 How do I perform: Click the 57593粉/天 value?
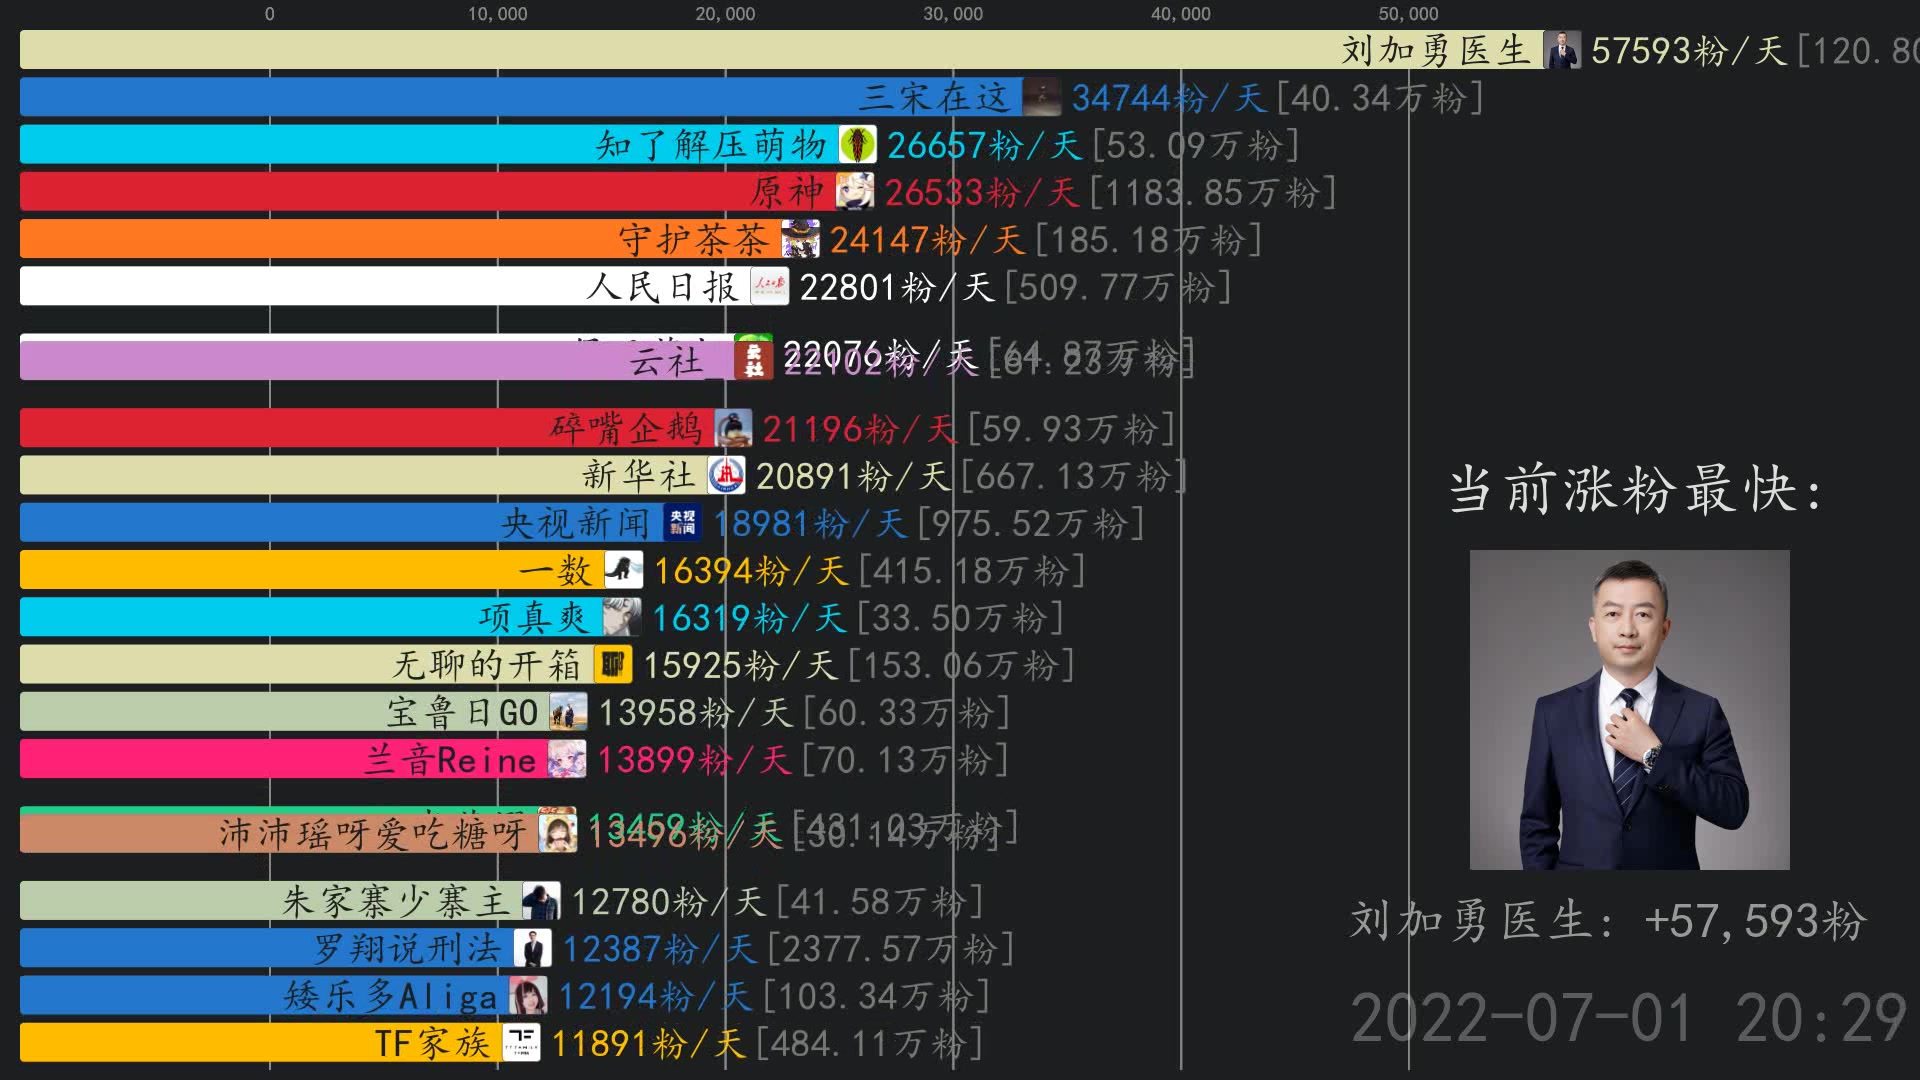click(1689, 50)
